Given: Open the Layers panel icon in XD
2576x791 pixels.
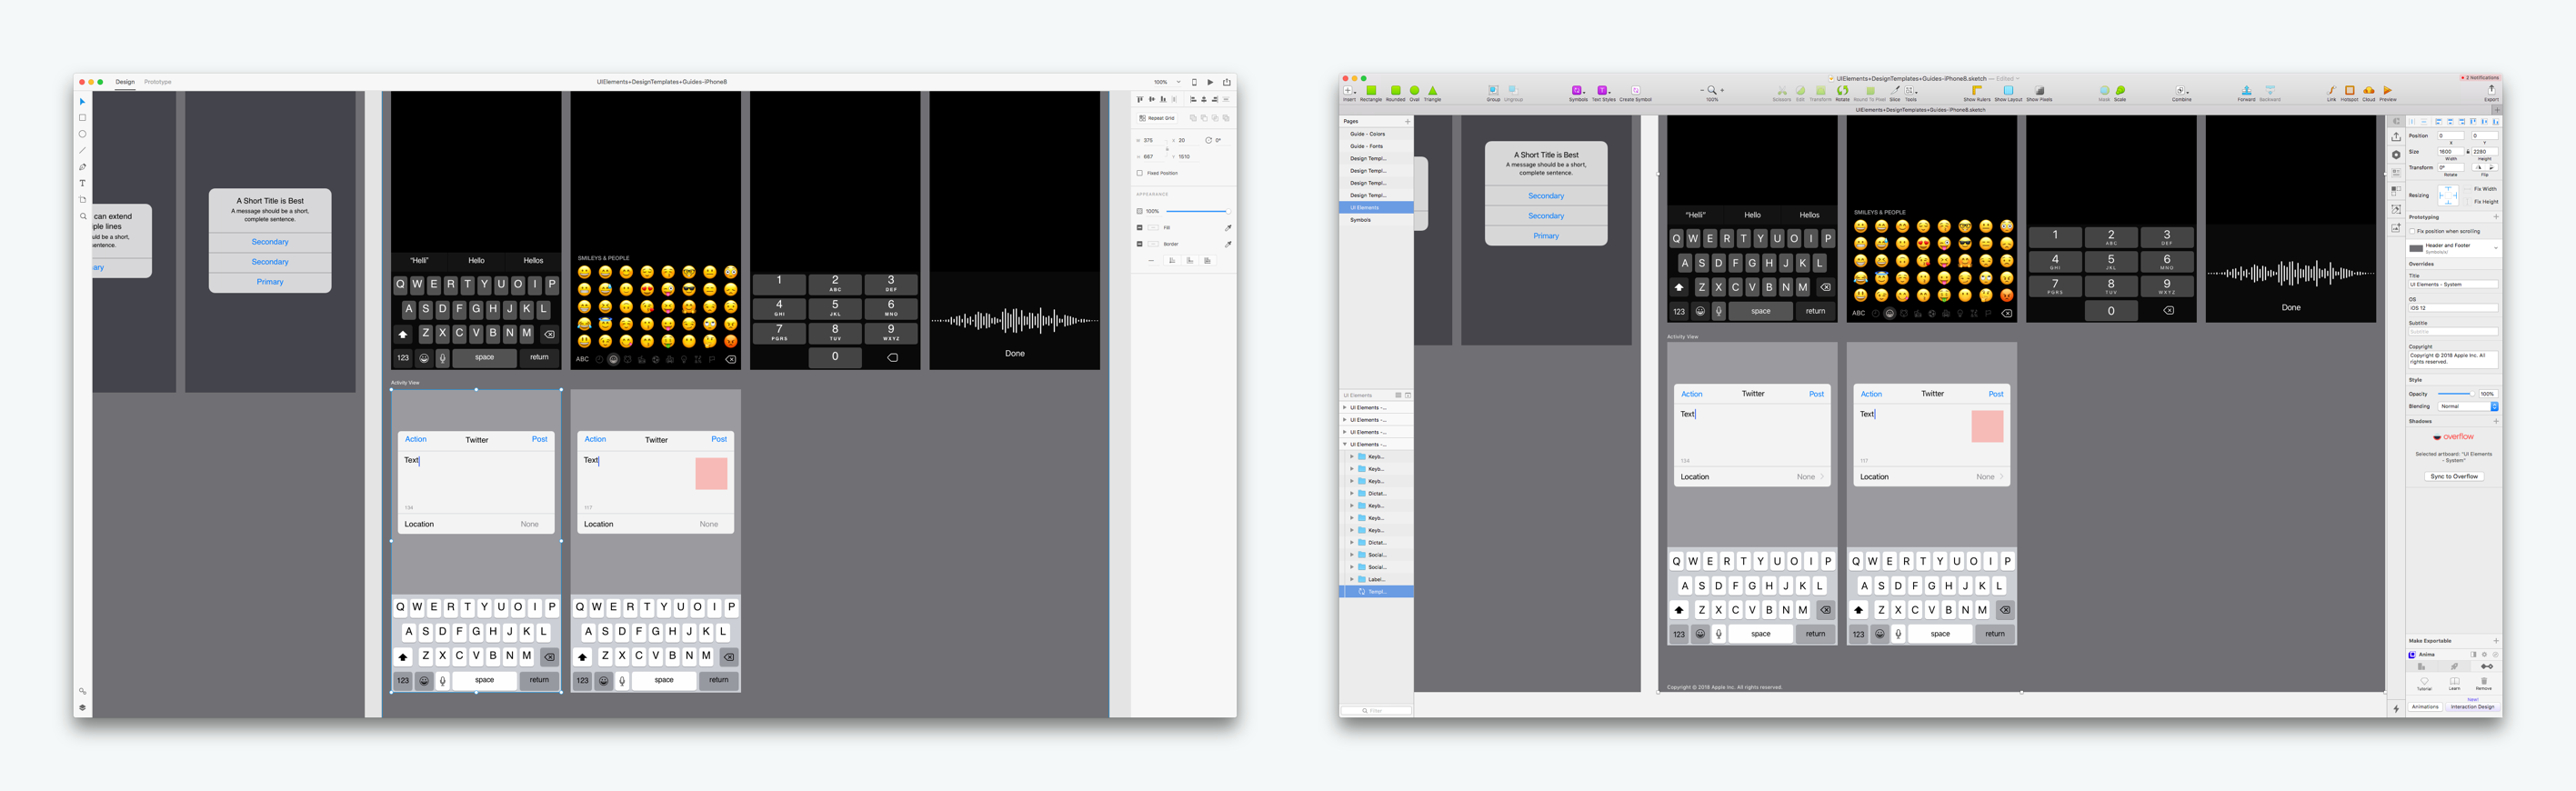Looking at the screenshot, I should click(x=82, y=707).
